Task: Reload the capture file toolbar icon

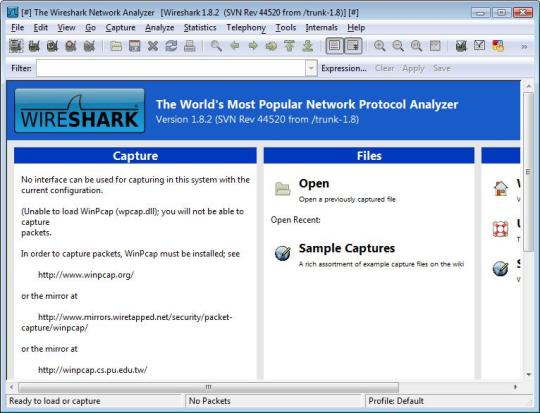Action: [171, 46]
